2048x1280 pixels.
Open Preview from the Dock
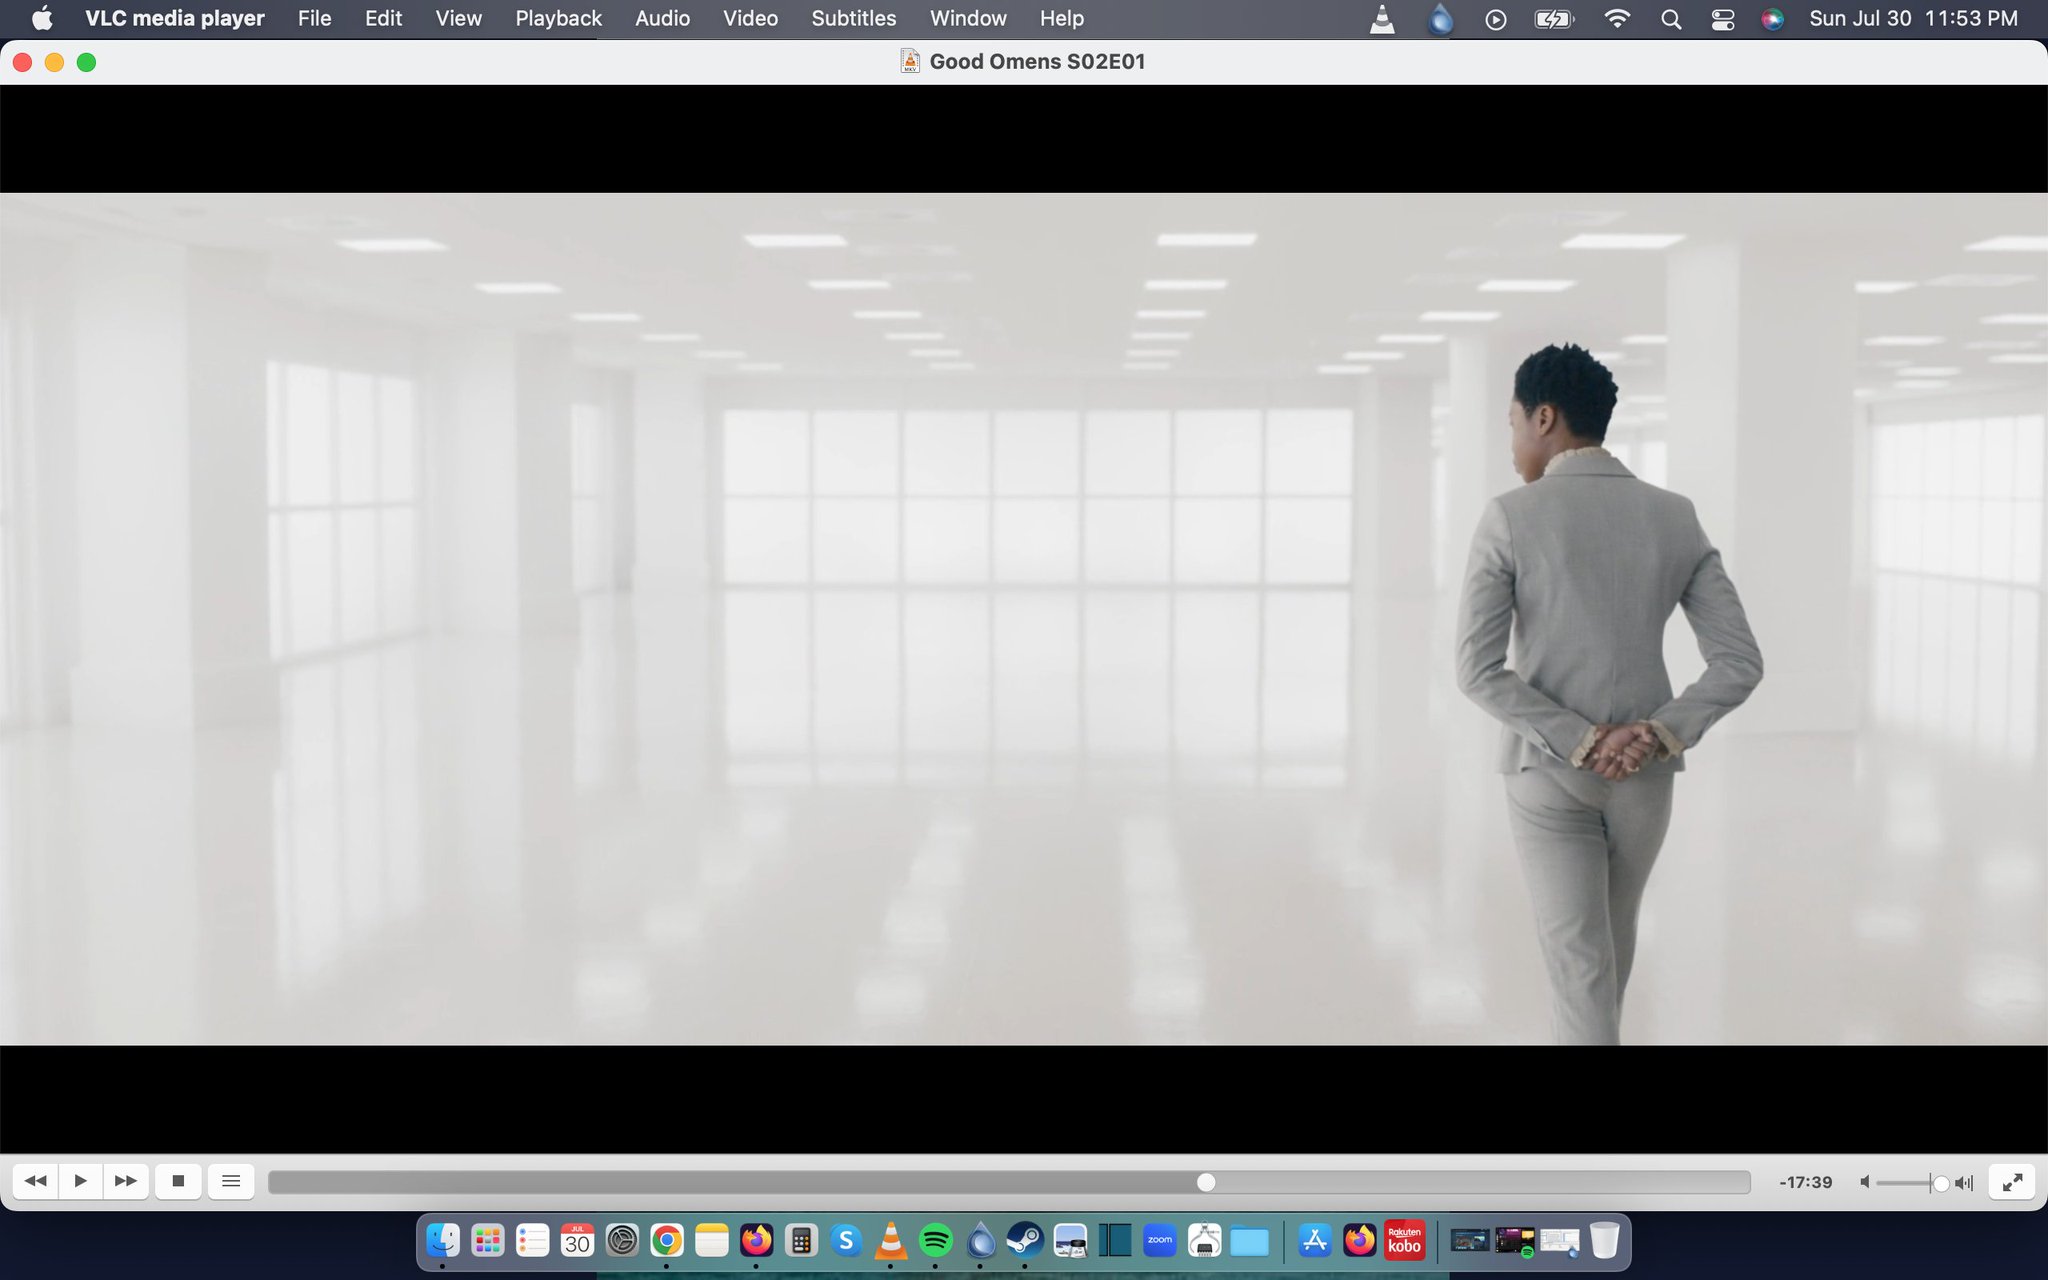pos(1069,1241)
